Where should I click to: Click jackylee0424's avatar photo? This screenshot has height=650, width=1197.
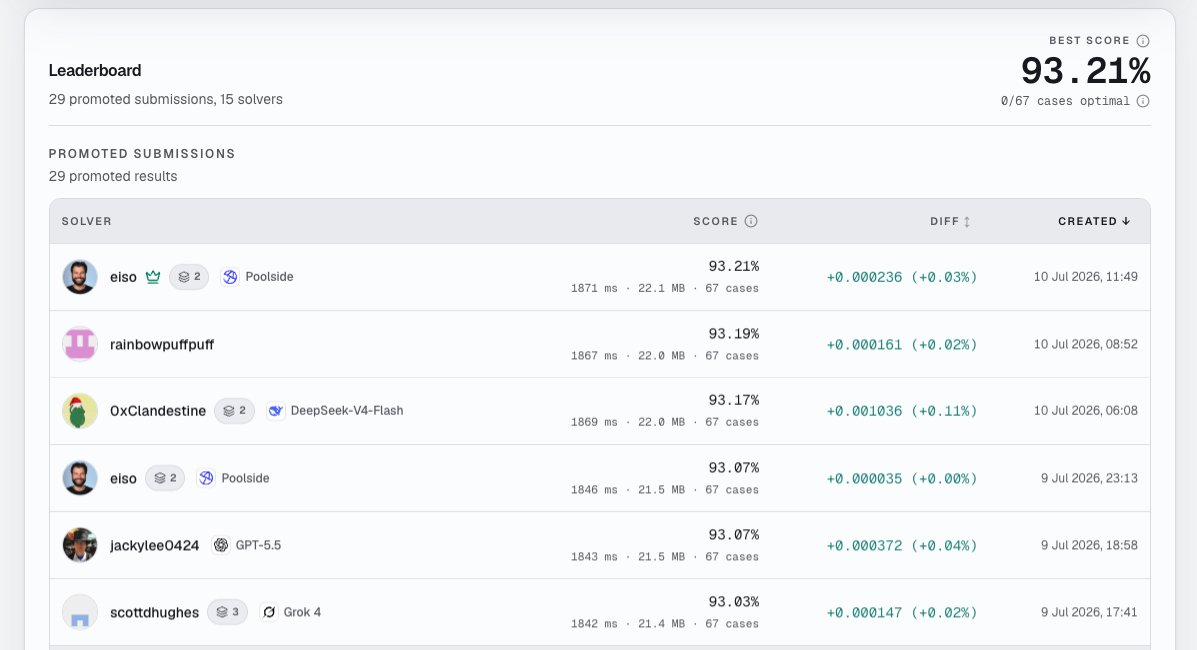point(80,545)
